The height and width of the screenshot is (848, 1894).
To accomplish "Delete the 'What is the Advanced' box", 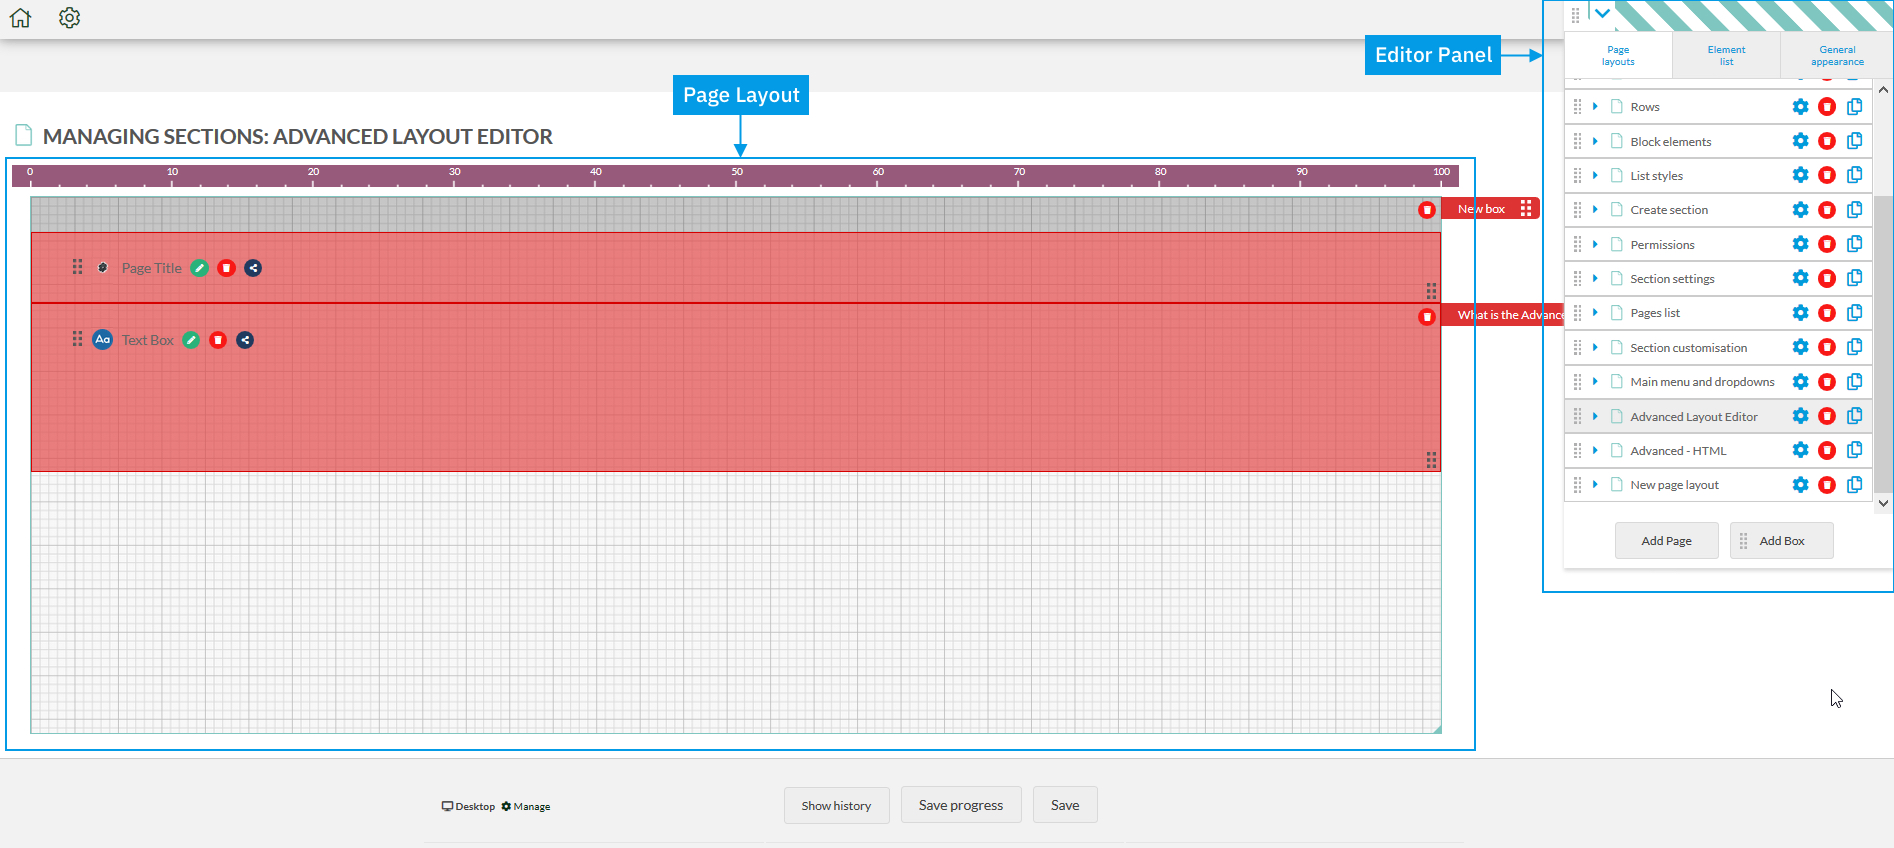I will (1427, 316).
